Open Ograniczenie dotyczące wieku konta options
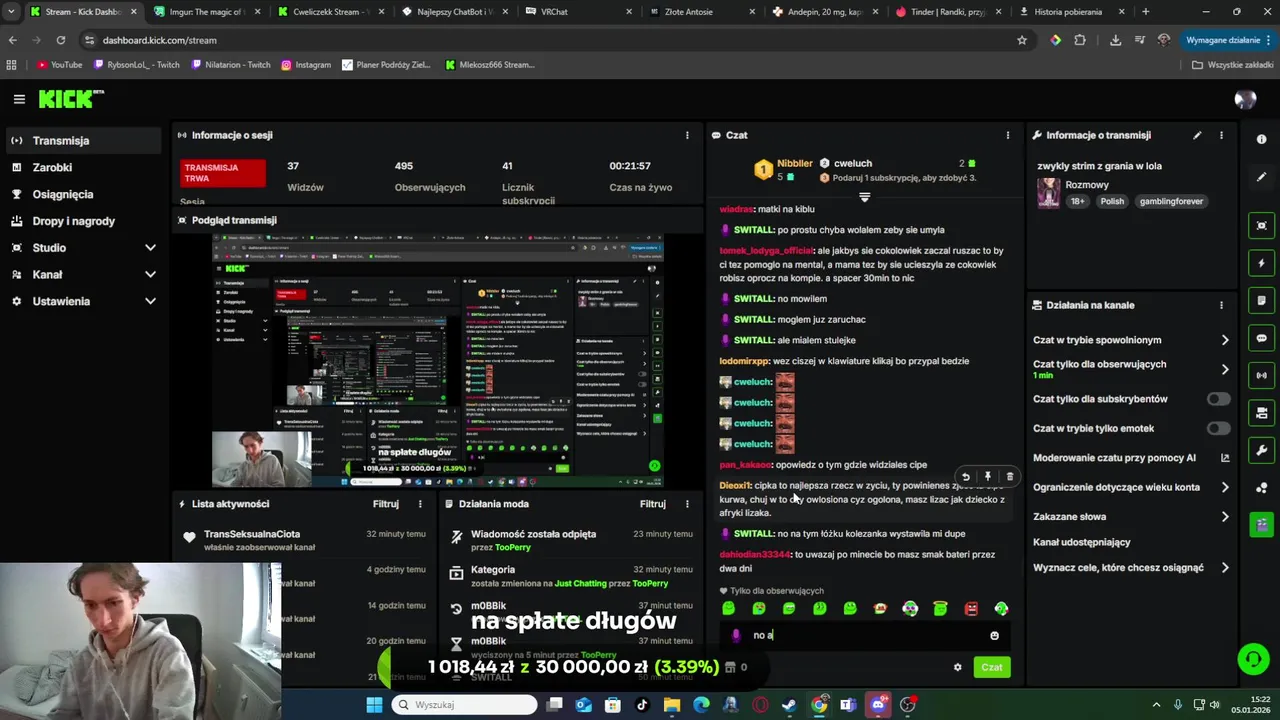1280x720 pixels. pyautogui.click(x=1131, y=487)
